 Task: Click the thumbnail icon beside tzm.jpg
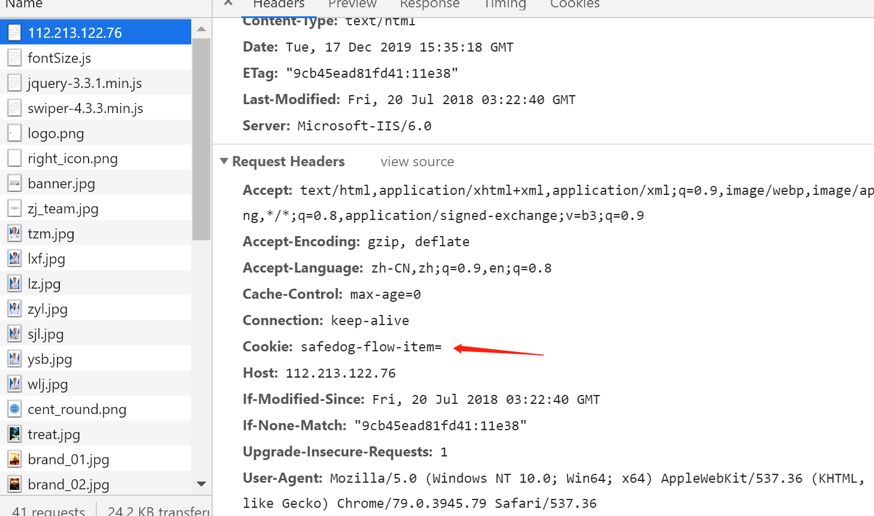click(x=14, y=233)
